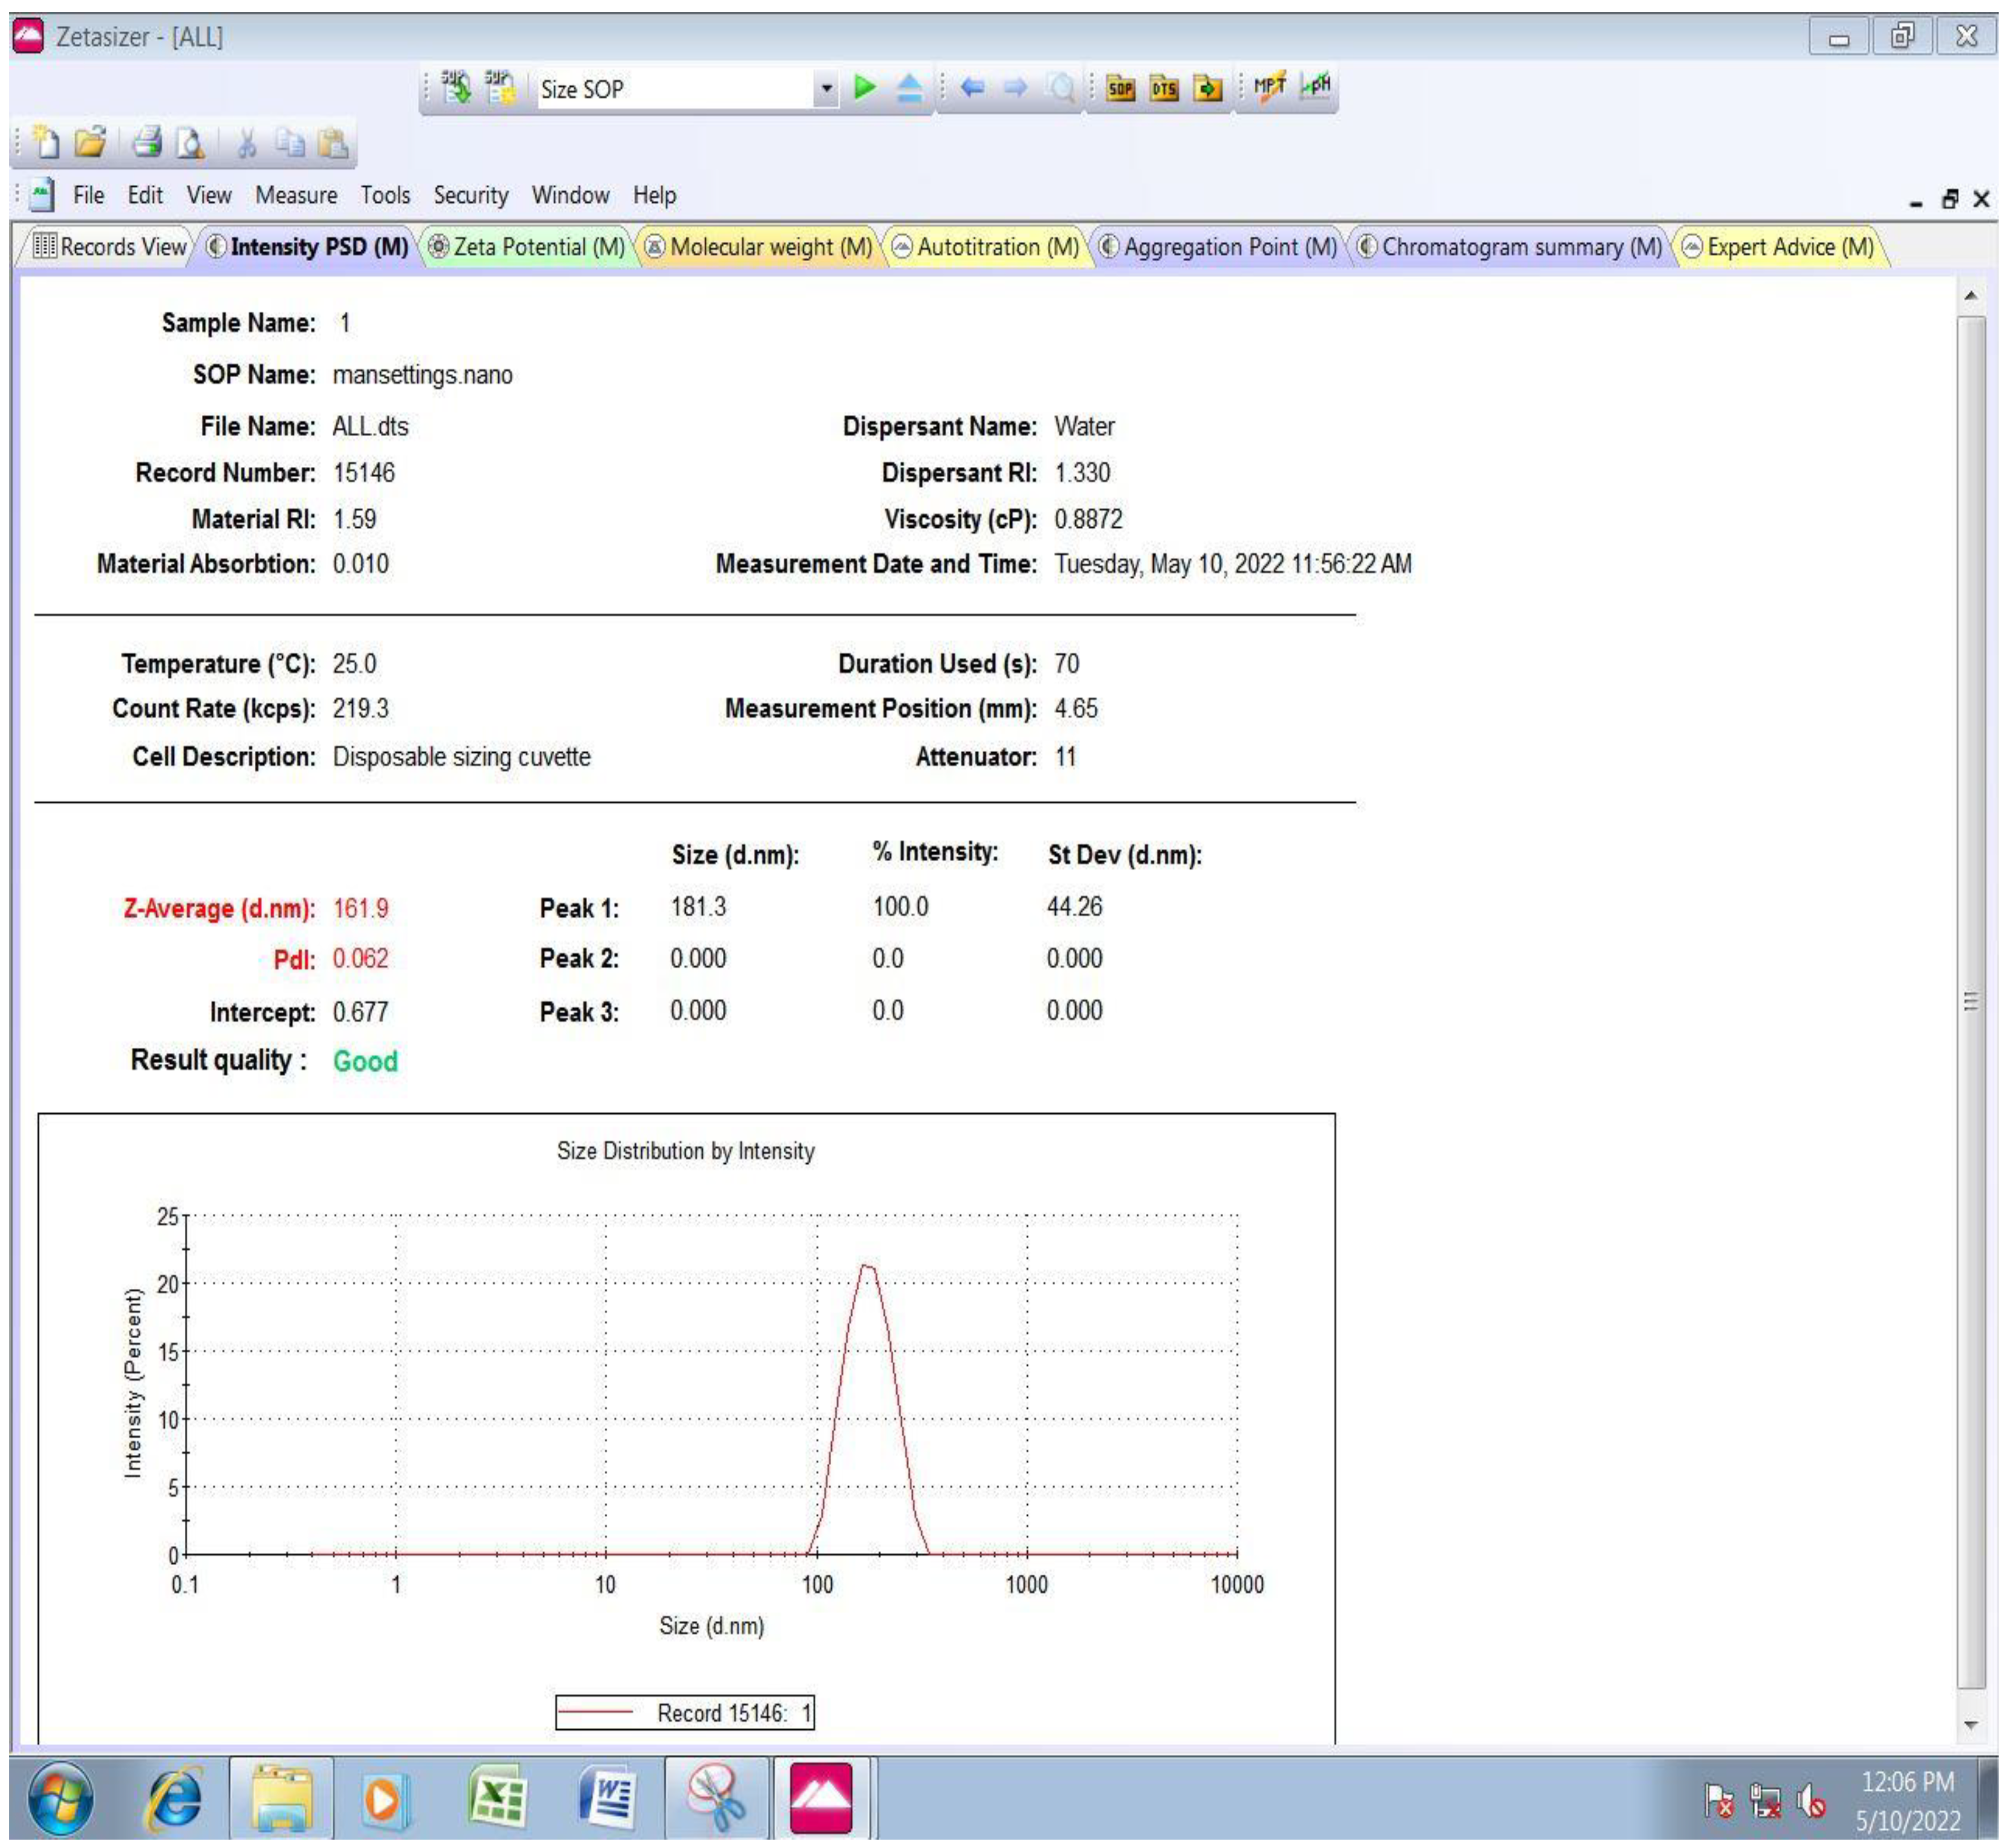The width and height of the screenshot is (2007, 1848).
Task: Select the Molecular weight (M) tab
Action: (759, 247)
